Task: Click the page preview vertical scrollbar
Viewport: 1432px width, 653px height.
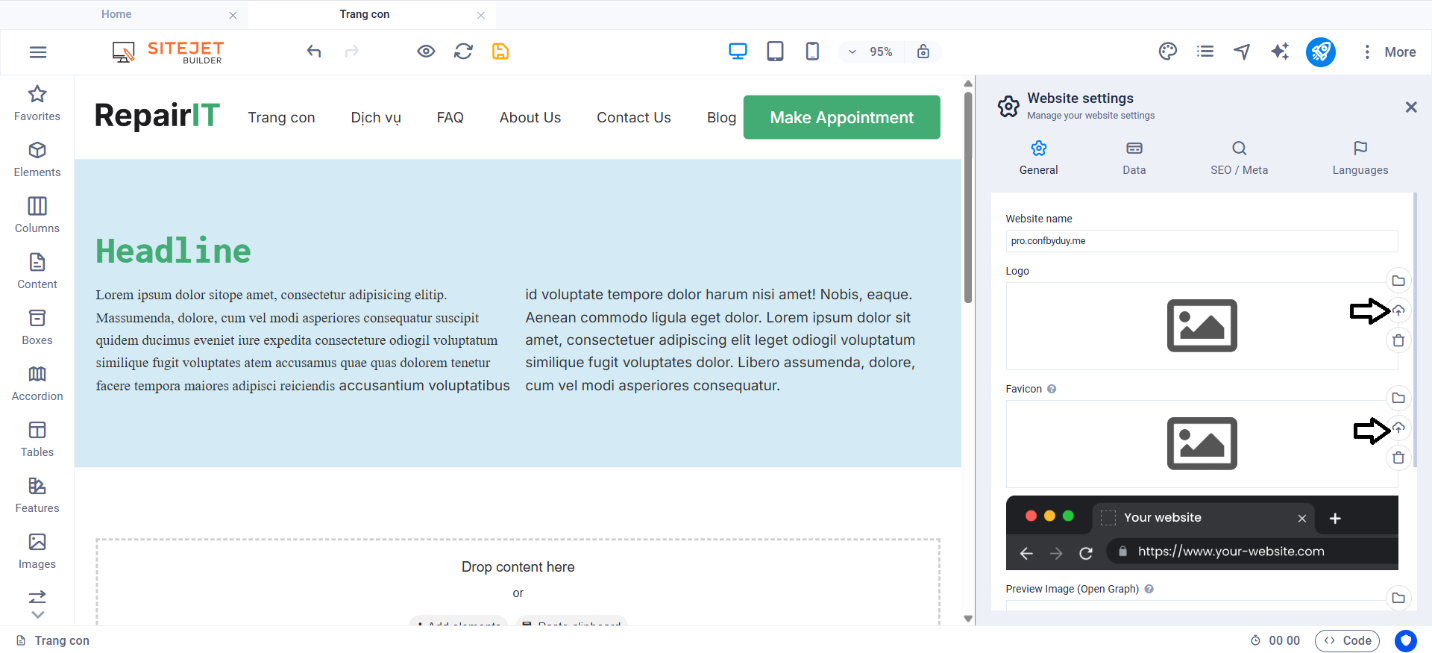Action: pyautogui.click(x=968, y=200)
